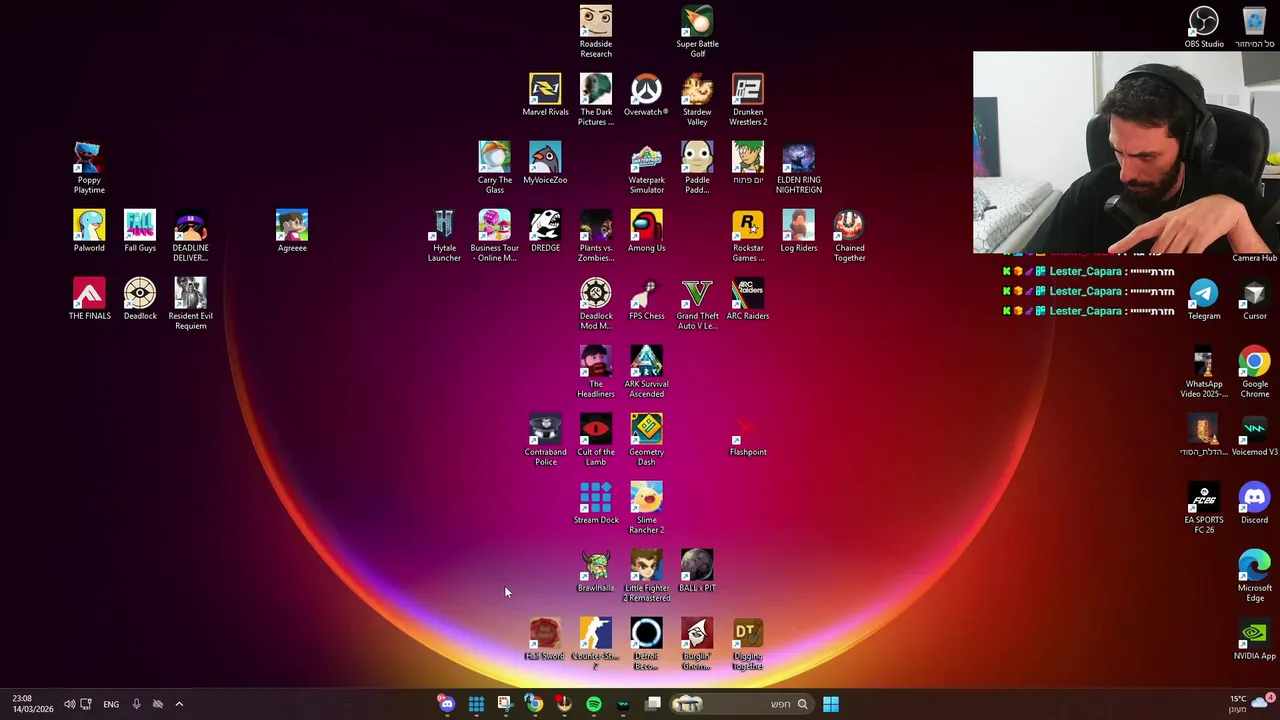Click Discord icon in the taskbar

tap(447, 704)
